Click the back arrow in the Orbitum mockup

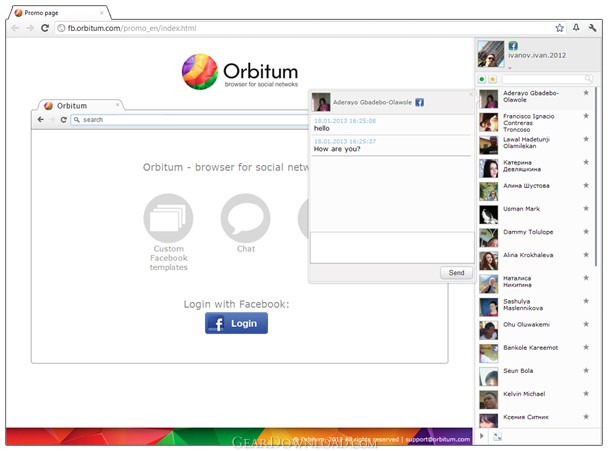pyautogui.click(x=41, y=119)
